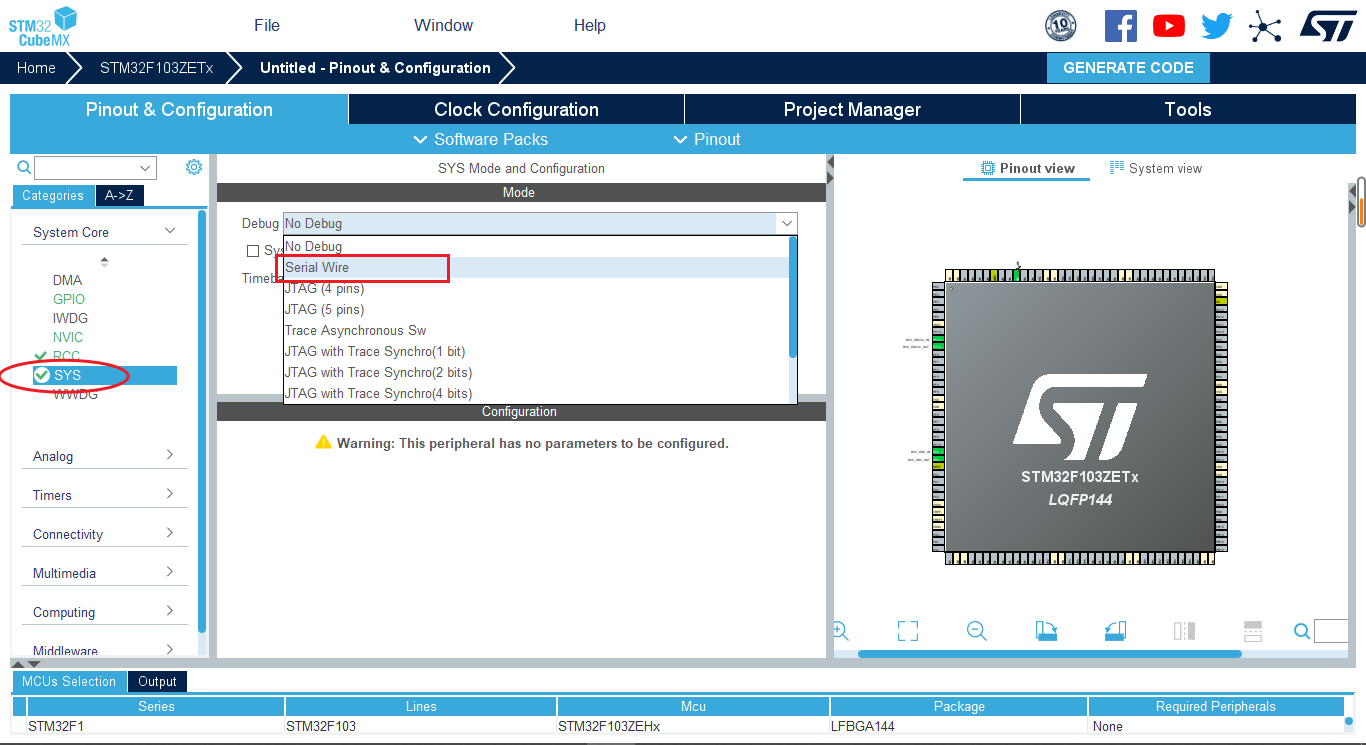Rotate the chip counterclockwise icon
1366x745 pixels.
click(x=1115, y=631)
